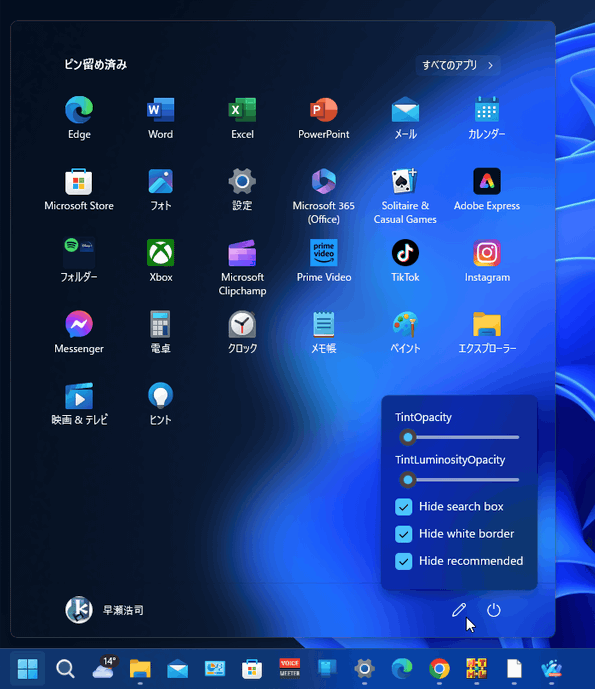Launch the ヒント app
The image size is (595, 689).
pyautogui.click(x=160, y=403)
